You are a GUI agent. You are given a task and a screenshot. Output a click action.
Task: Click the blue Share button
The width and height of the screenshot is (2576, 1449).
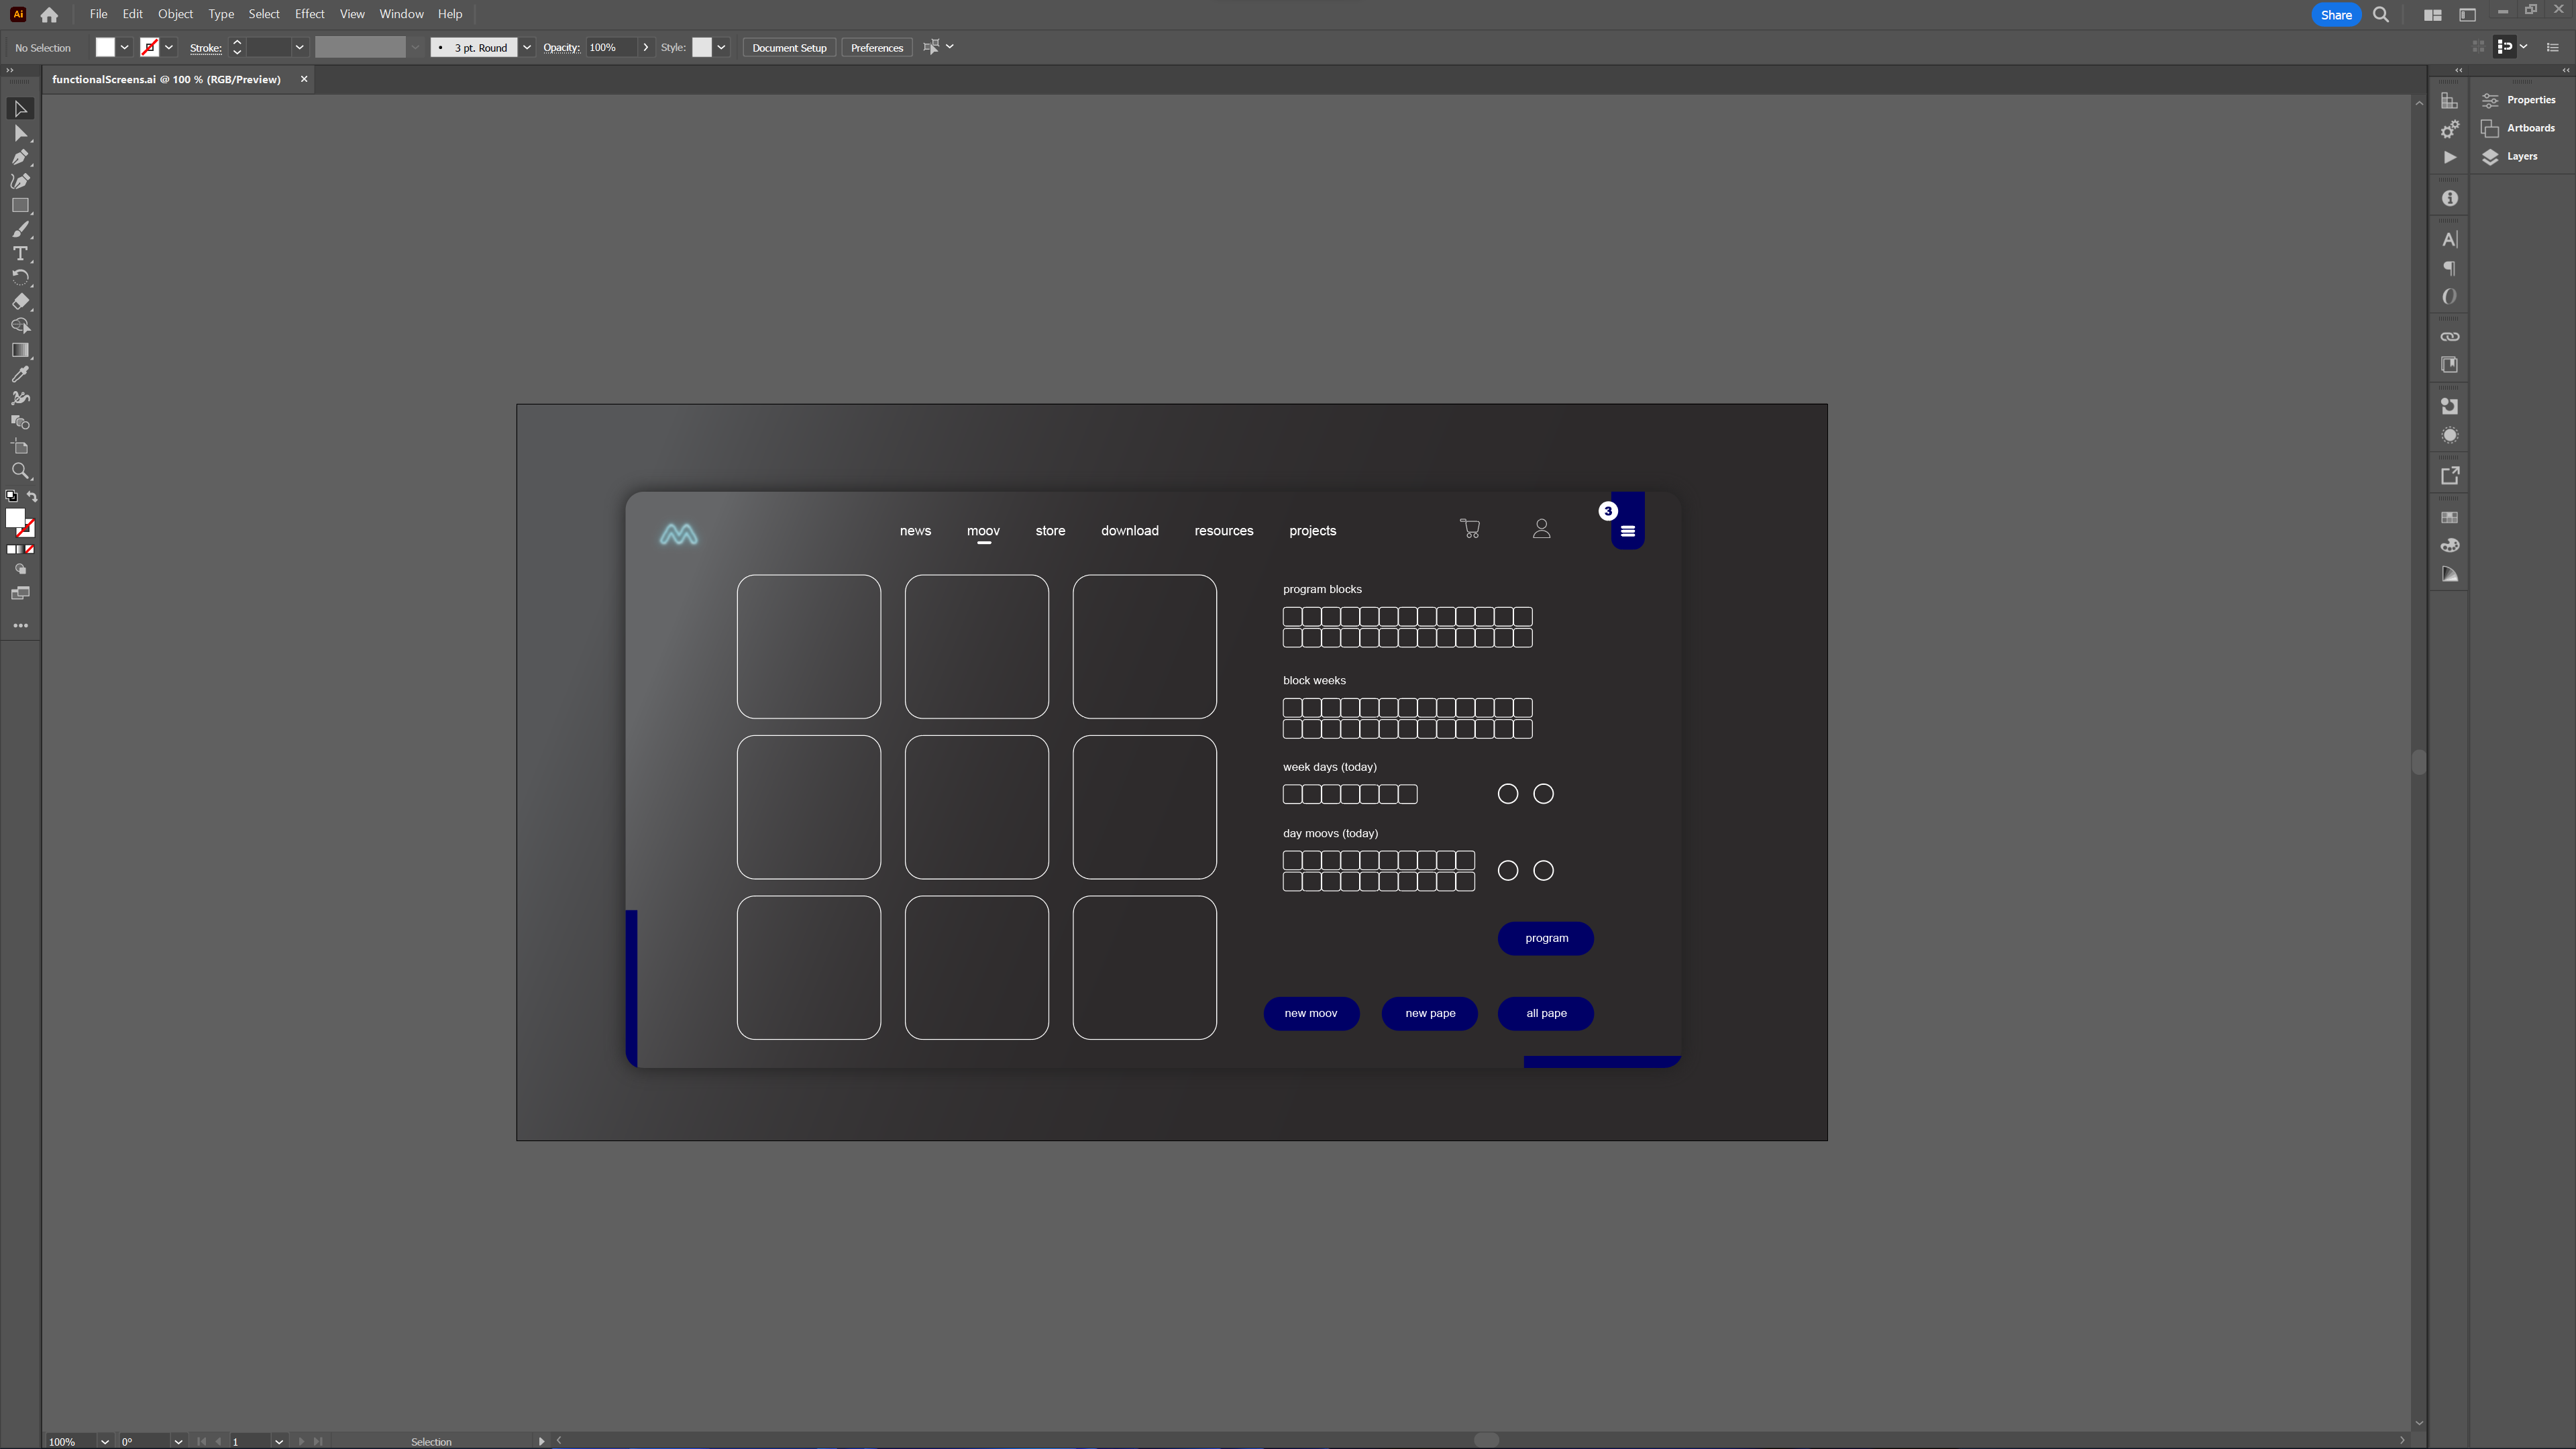pos(2335,15)
